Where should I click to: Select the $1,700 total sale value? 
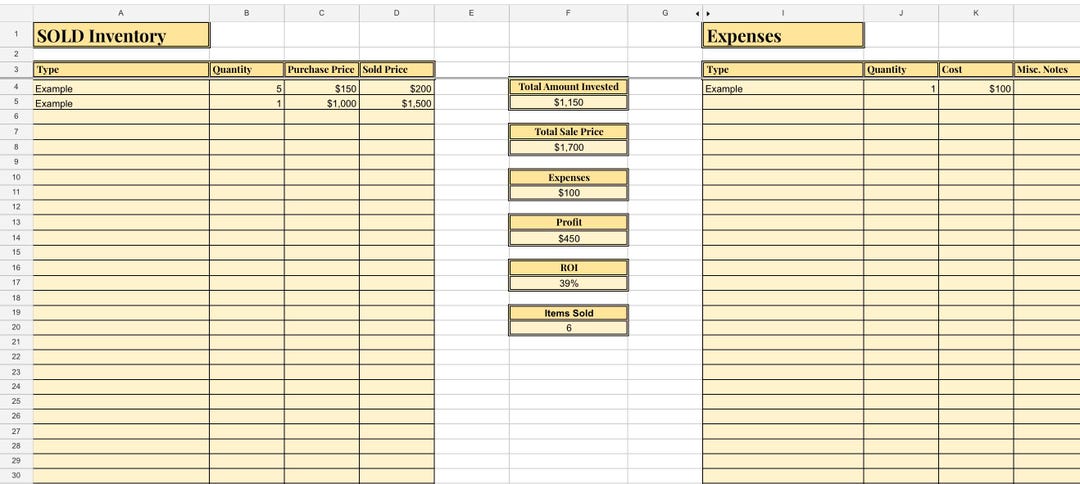568,147
